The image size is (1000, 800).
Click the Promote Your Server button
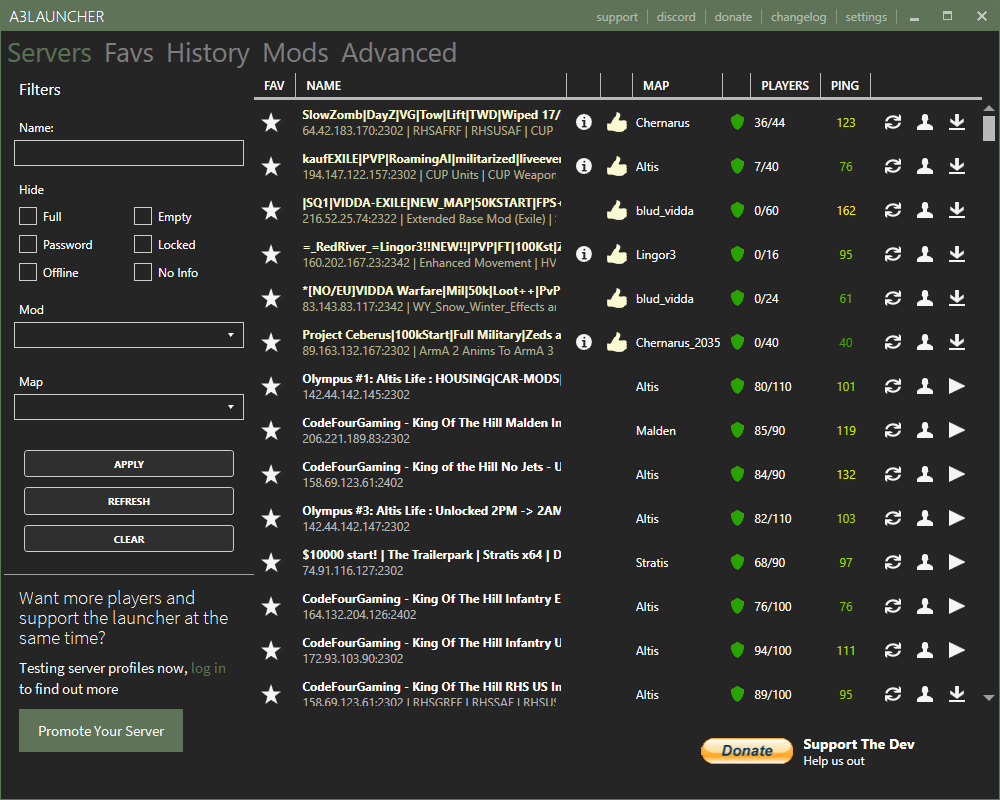point(101,731)
